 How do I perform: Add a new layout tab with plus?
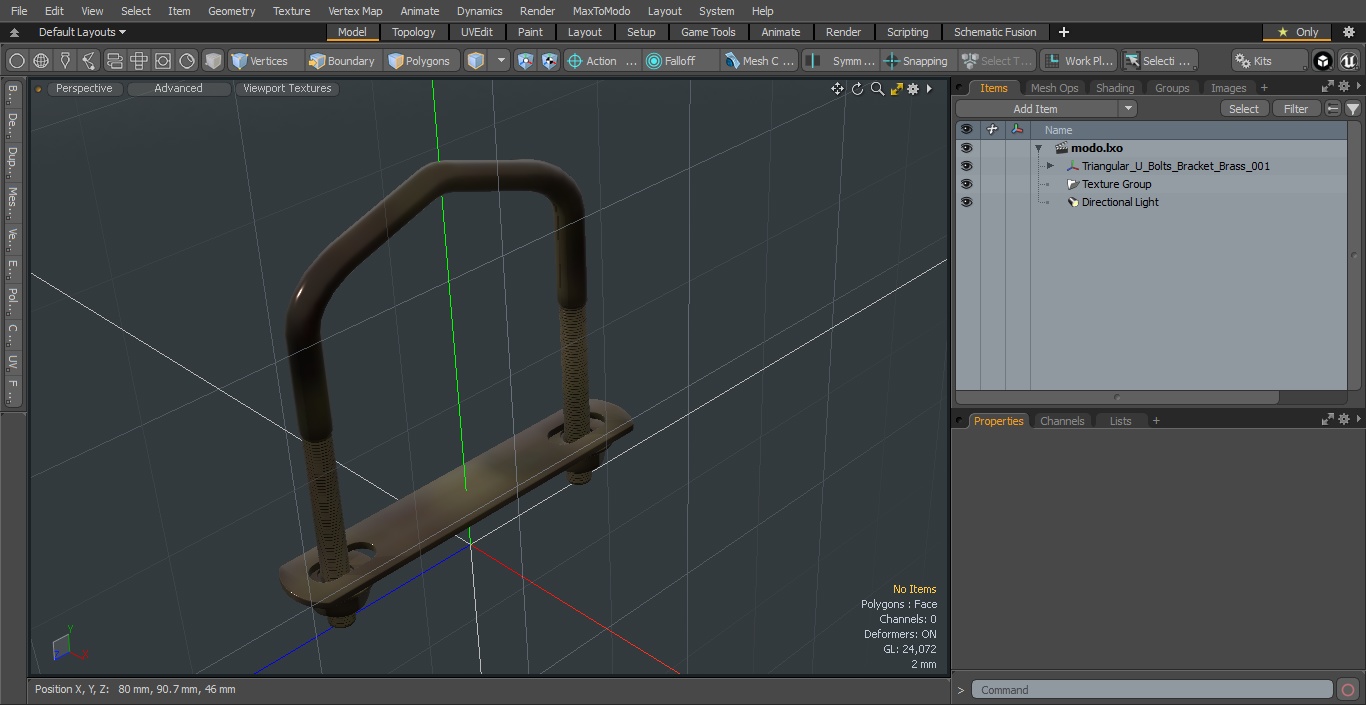coord(1064,32)
